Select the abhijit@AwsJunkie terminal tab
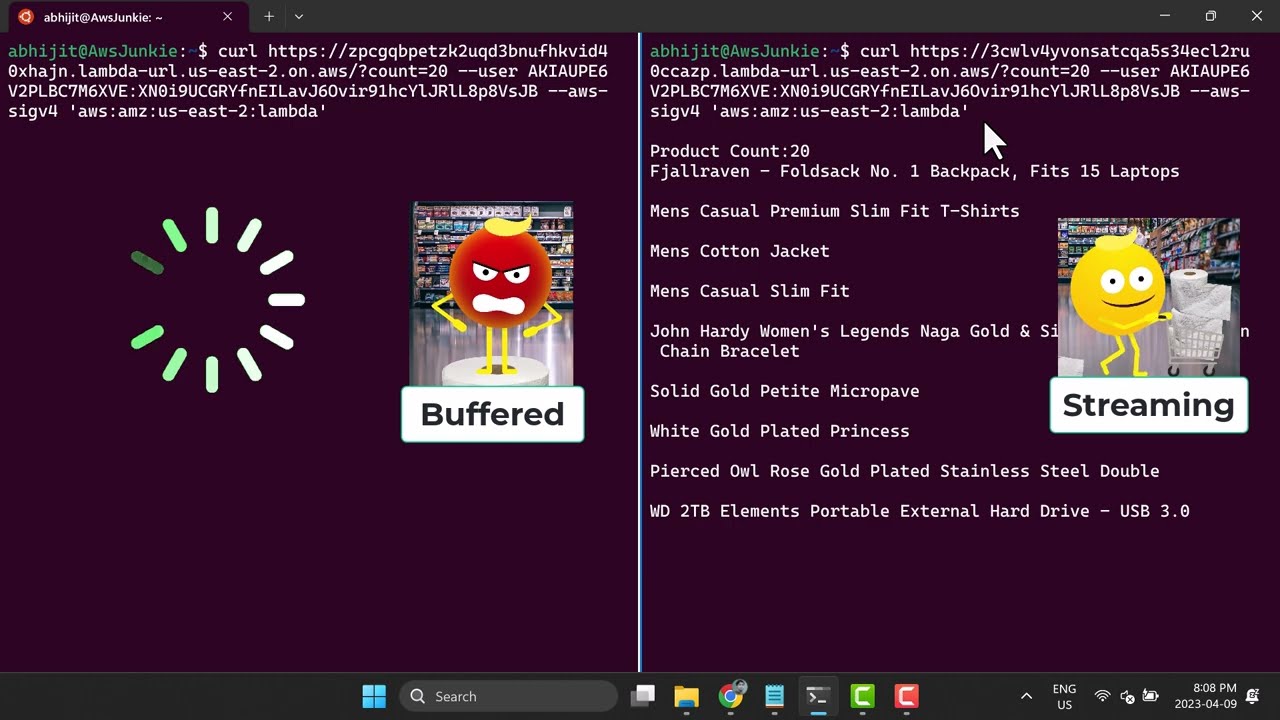The width and height of the screenshot is (1280, 720). (126, 17)
